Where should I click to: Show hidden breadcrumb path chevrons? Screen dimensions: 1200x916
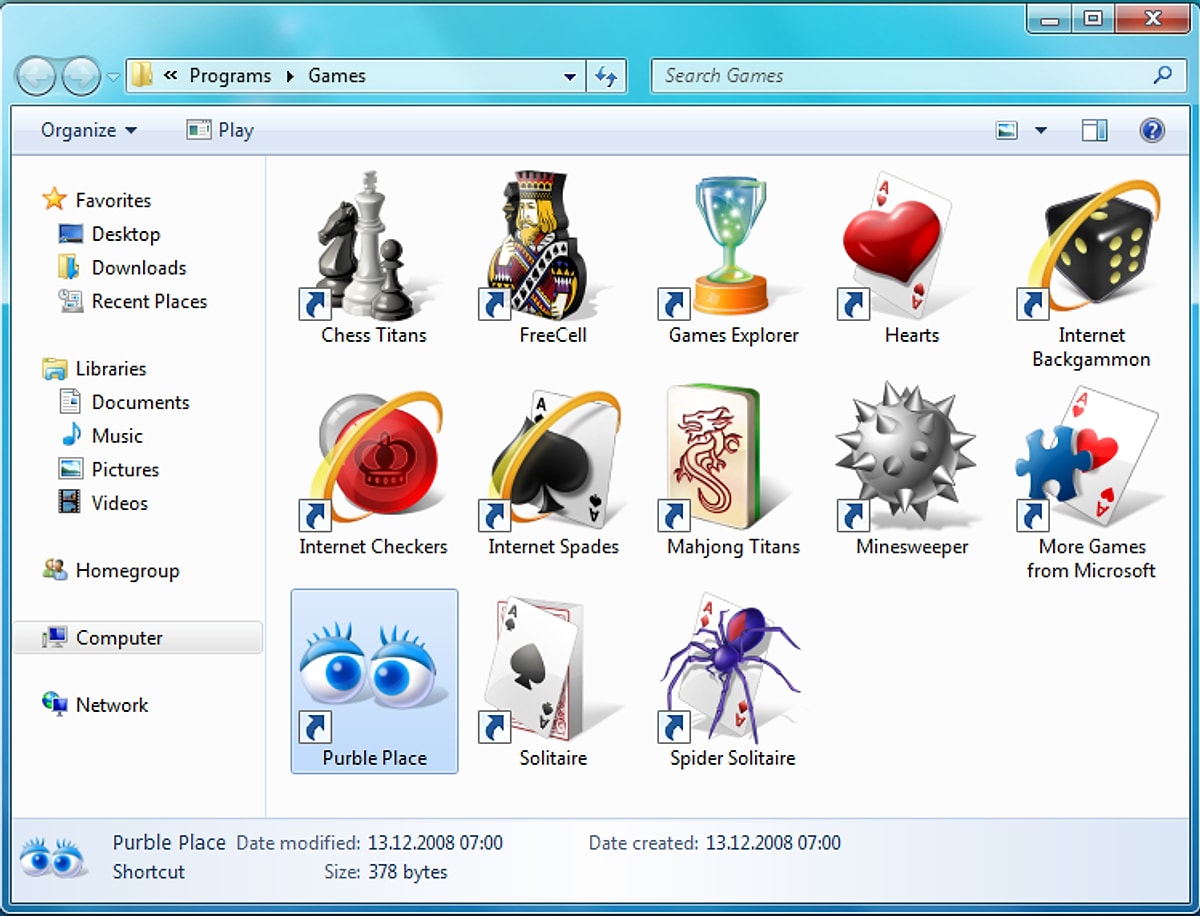pos(171,76)
